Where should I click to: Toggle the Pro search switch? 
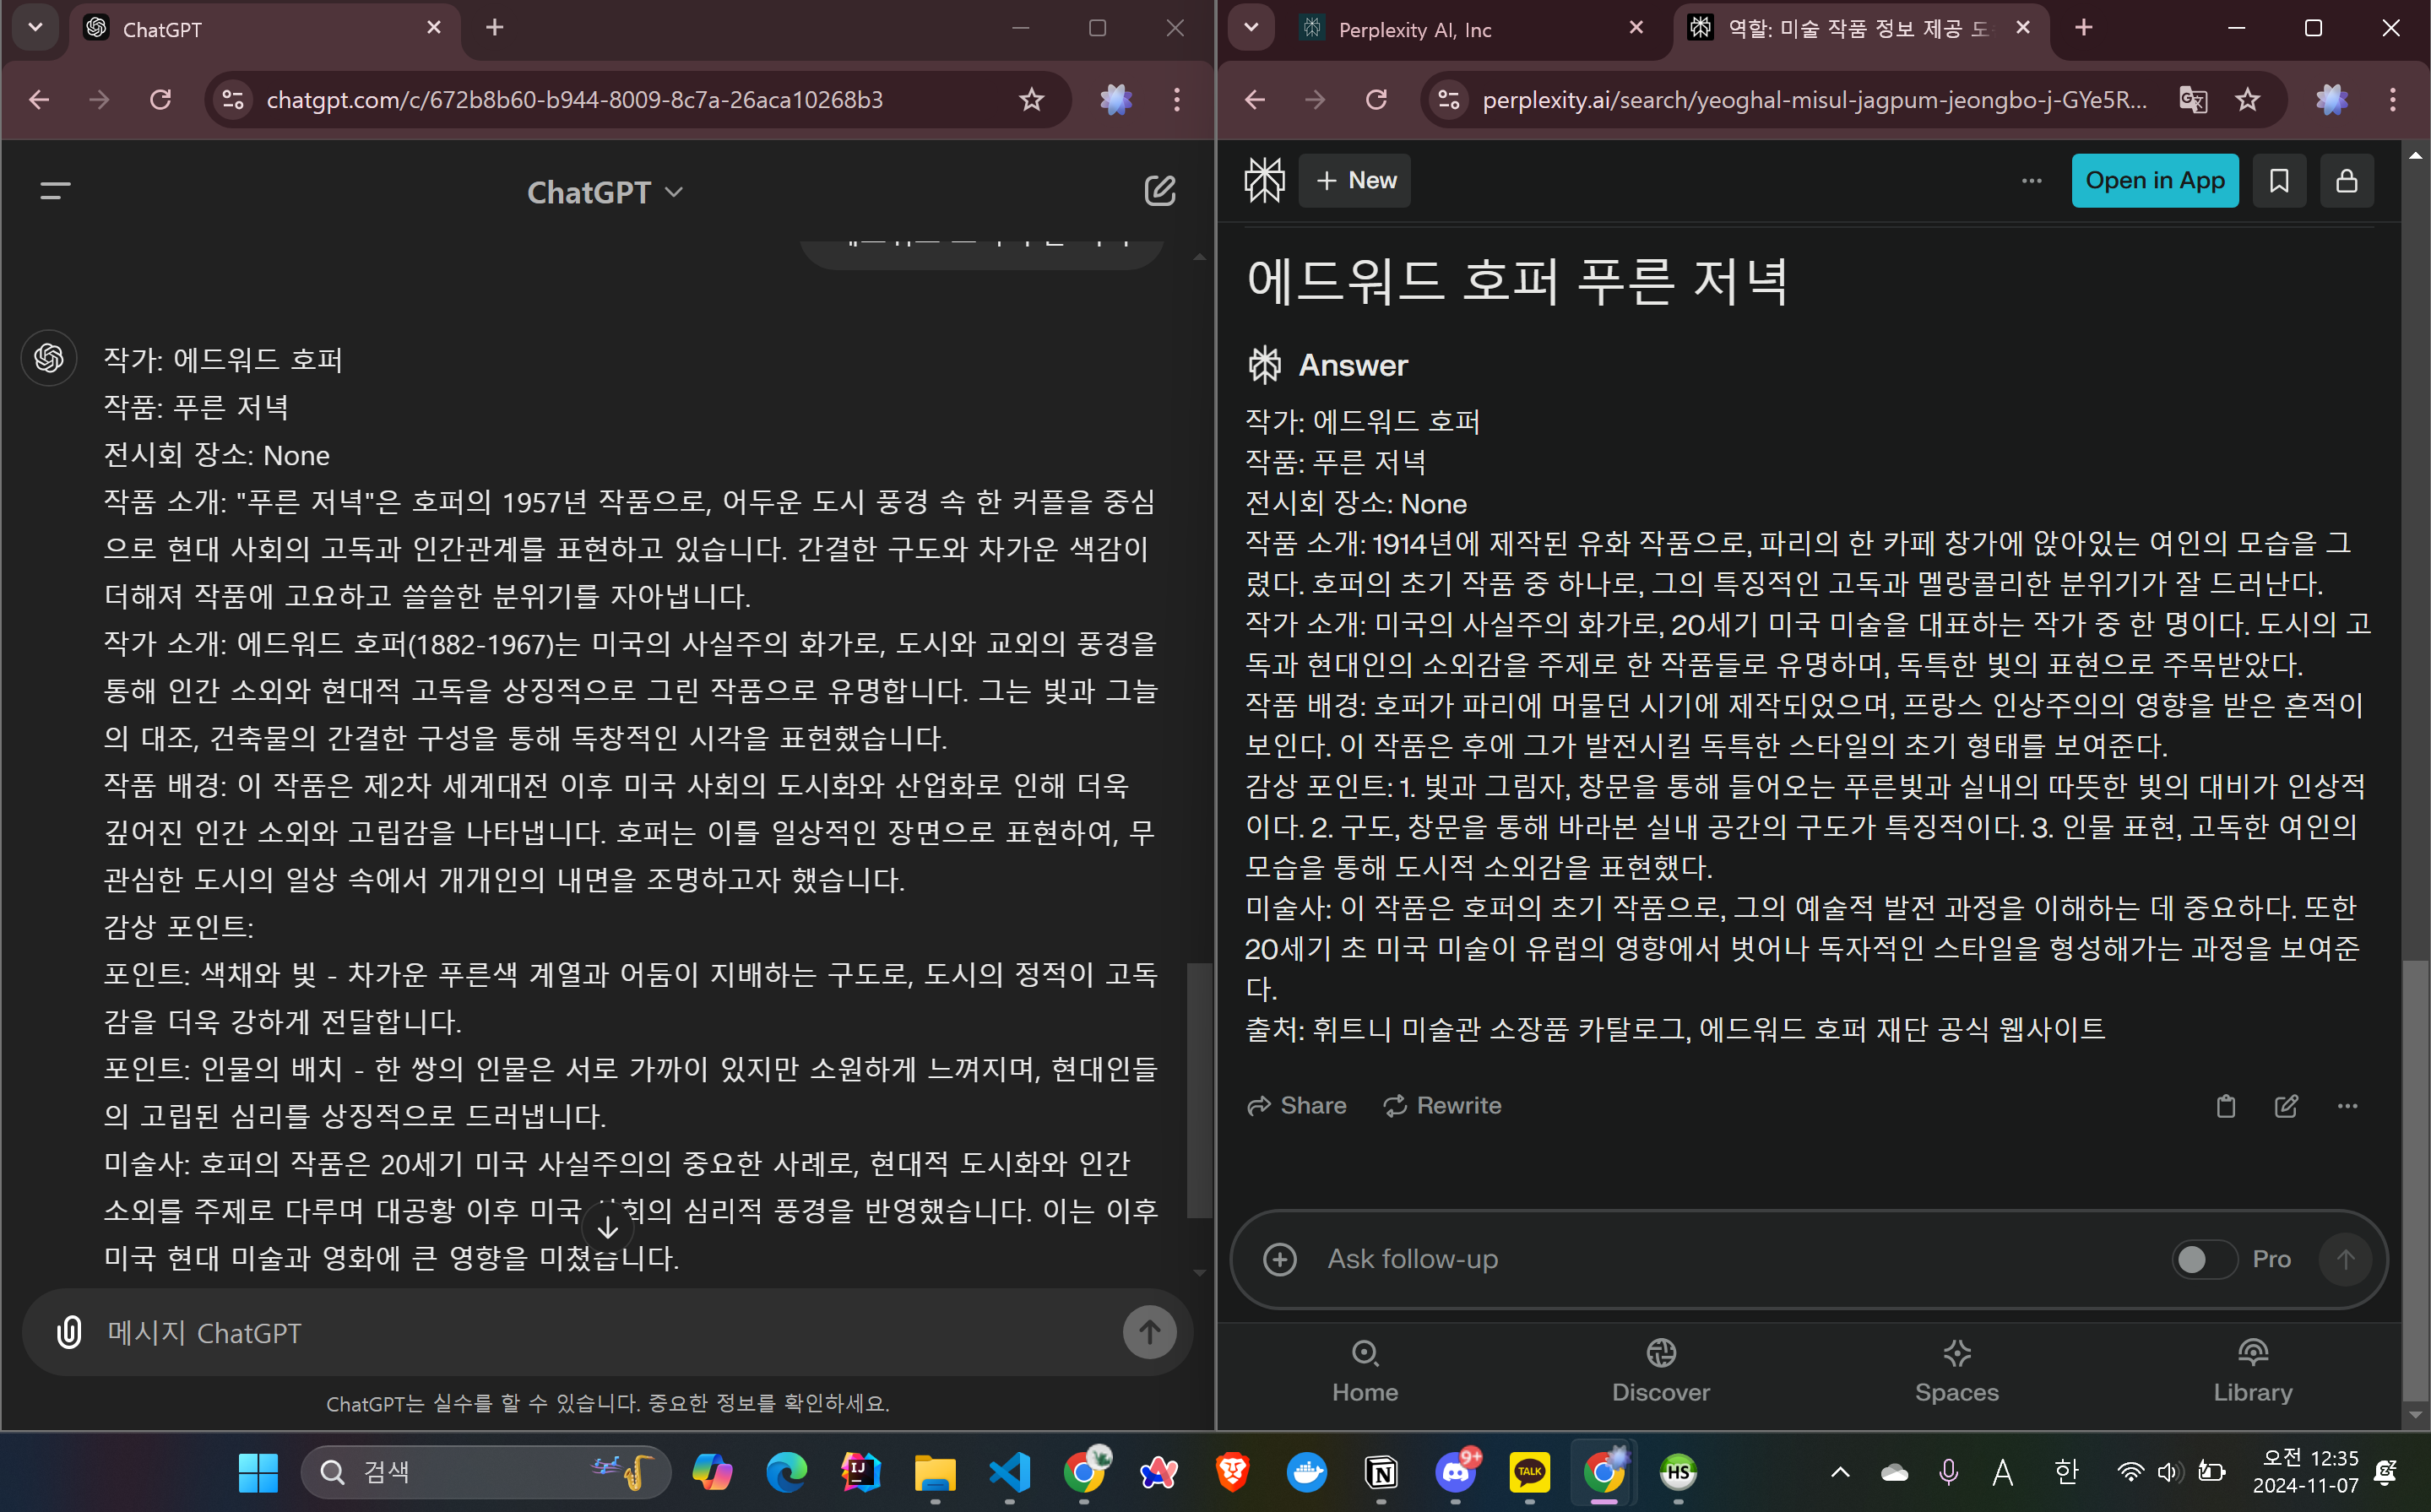2203,1259
